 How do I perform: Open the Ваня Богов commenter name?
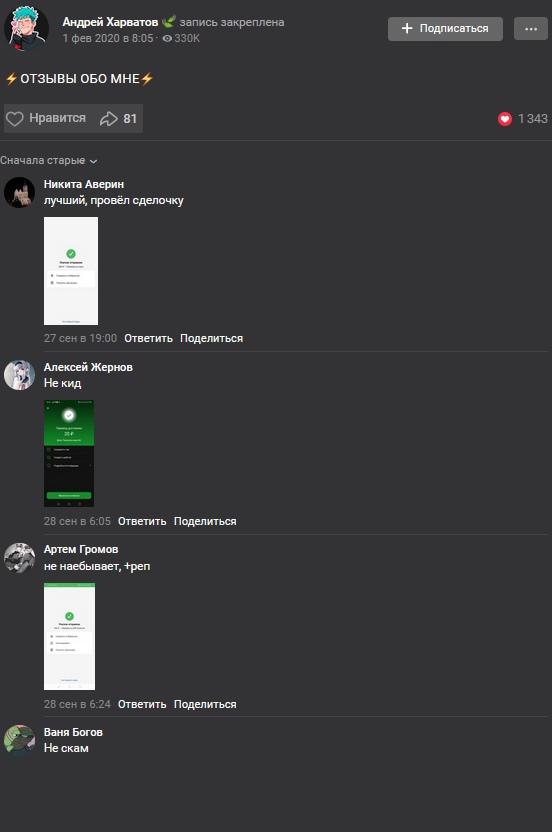73,732
